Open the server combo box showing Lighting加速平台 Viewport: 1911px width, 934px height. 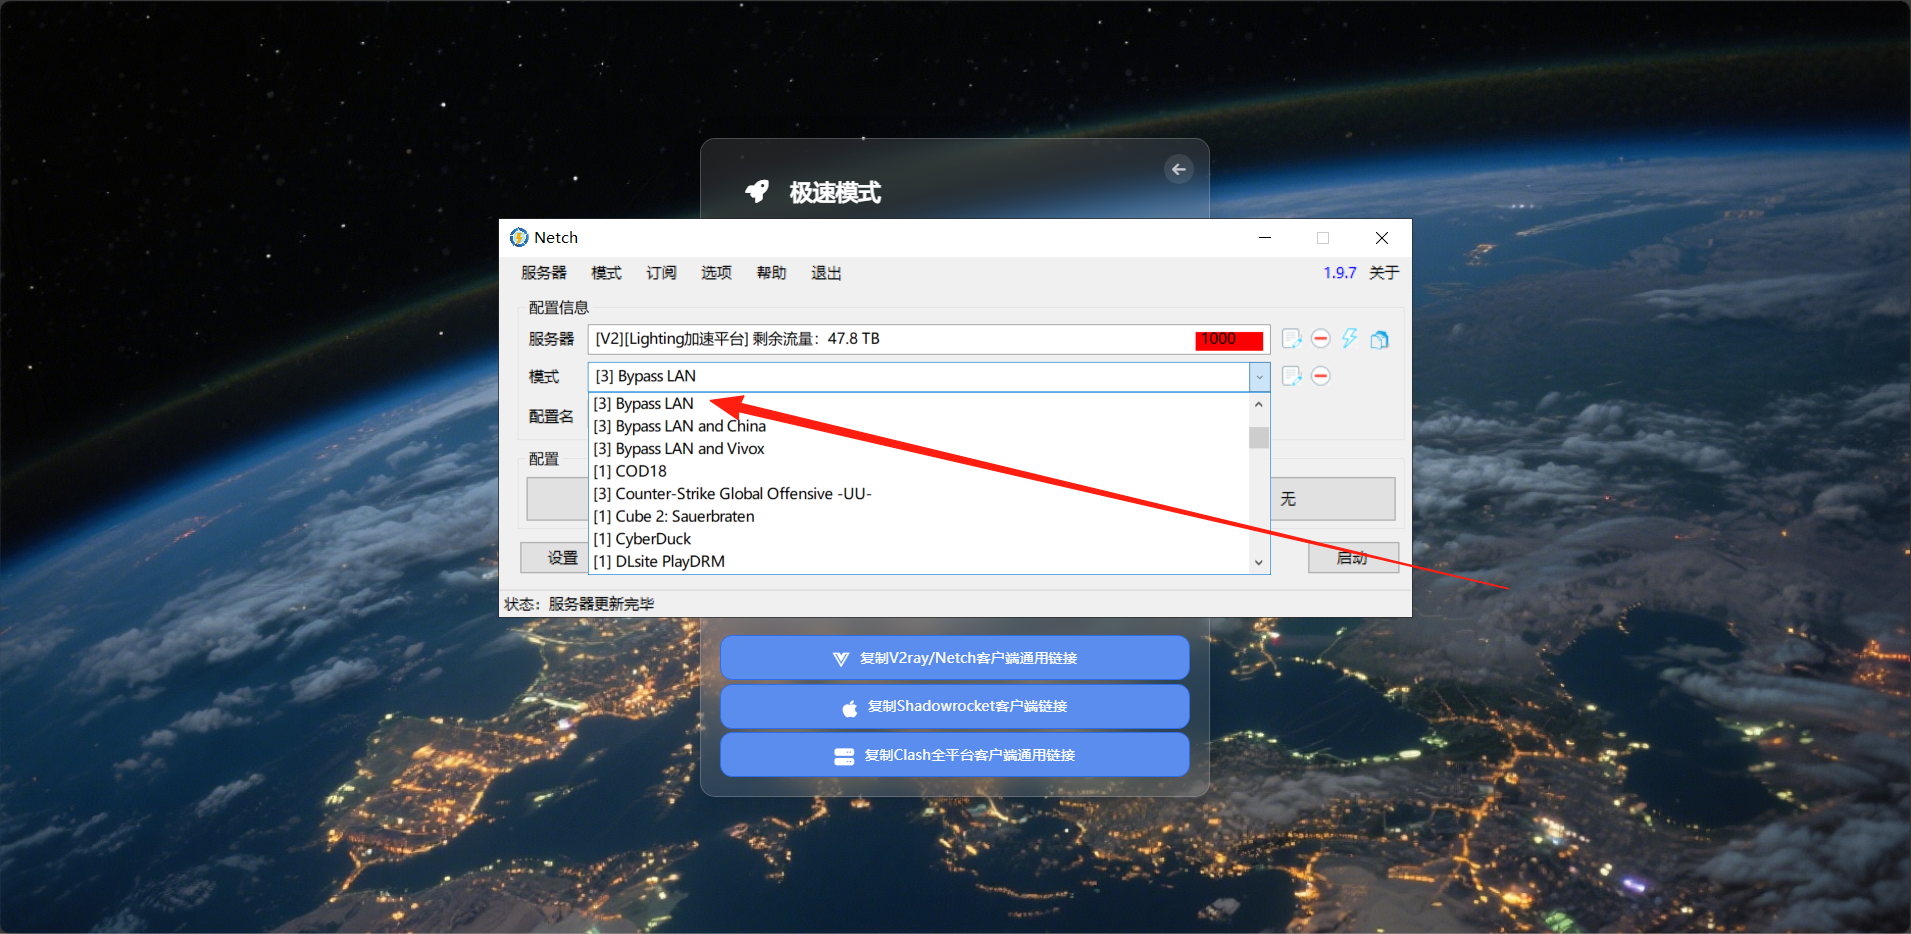(x=929, y=339)
